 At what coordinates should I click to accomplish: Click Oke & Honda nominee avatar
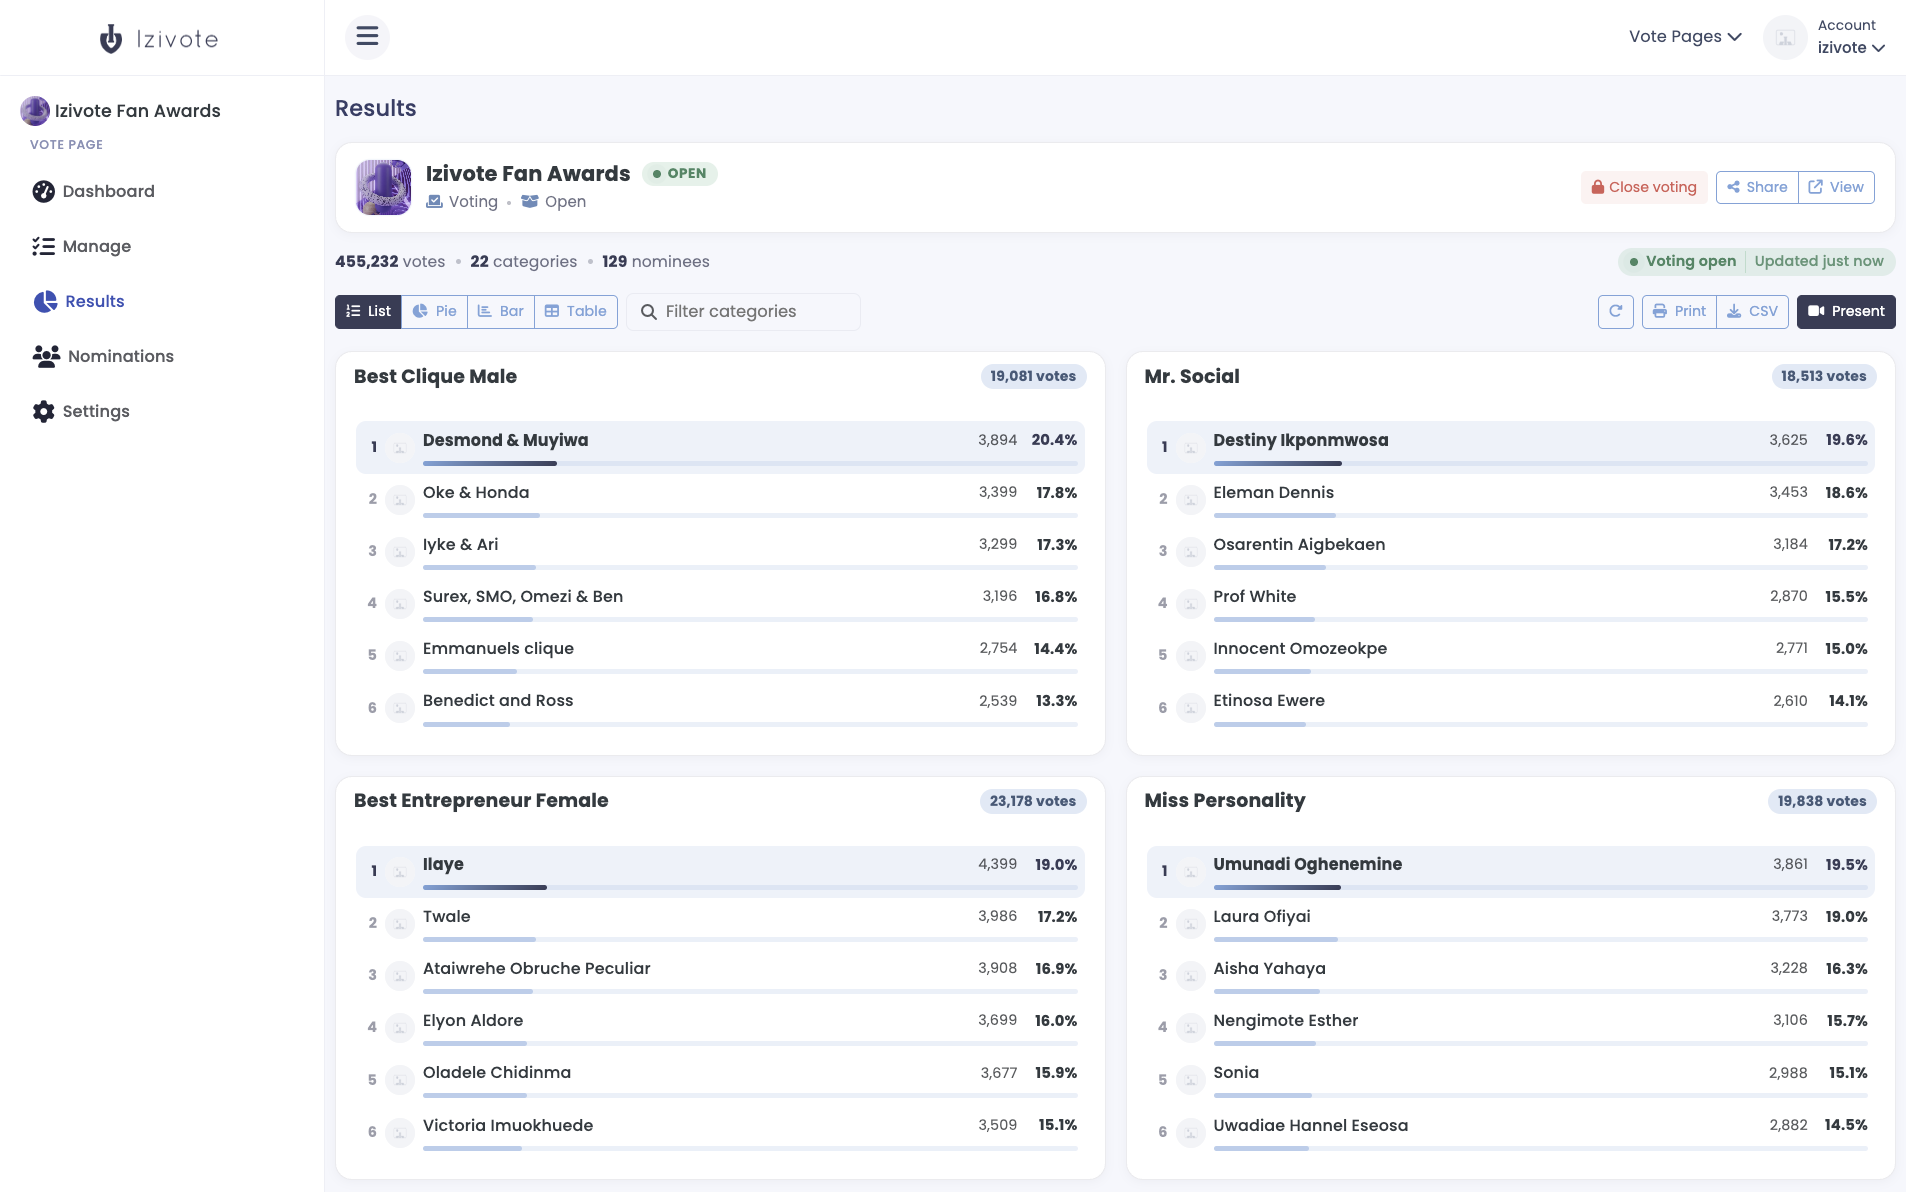[400, 499]
